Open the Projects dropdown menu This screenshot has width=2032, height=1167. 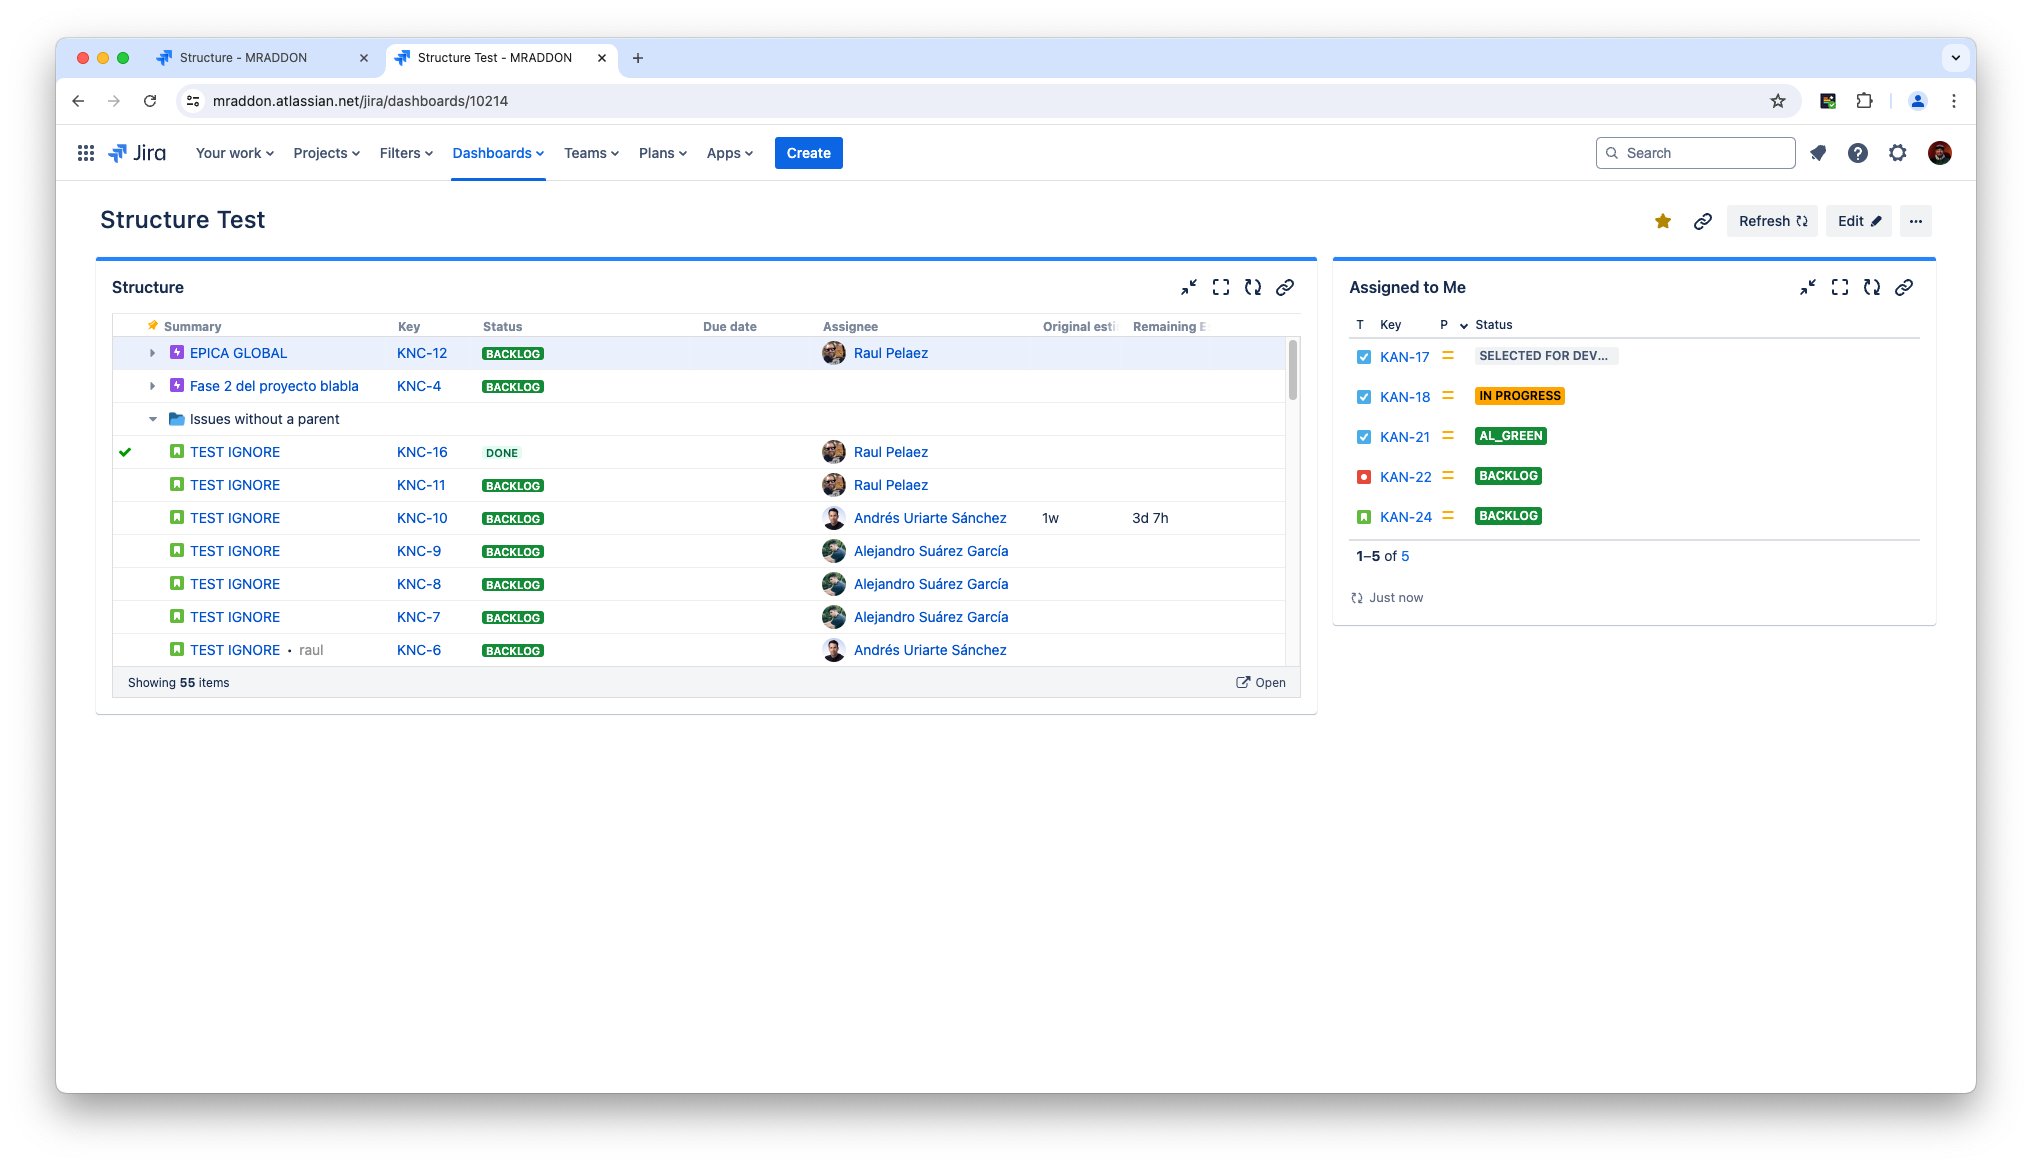click(326, 153)
